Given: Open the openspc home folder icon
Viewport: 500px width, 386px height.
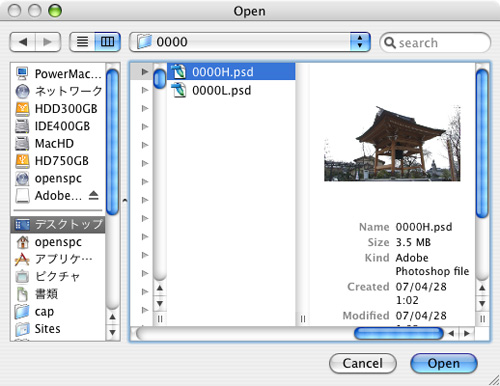Looking at the screenshot, I should pyautogui.click(x=22, y=242).
